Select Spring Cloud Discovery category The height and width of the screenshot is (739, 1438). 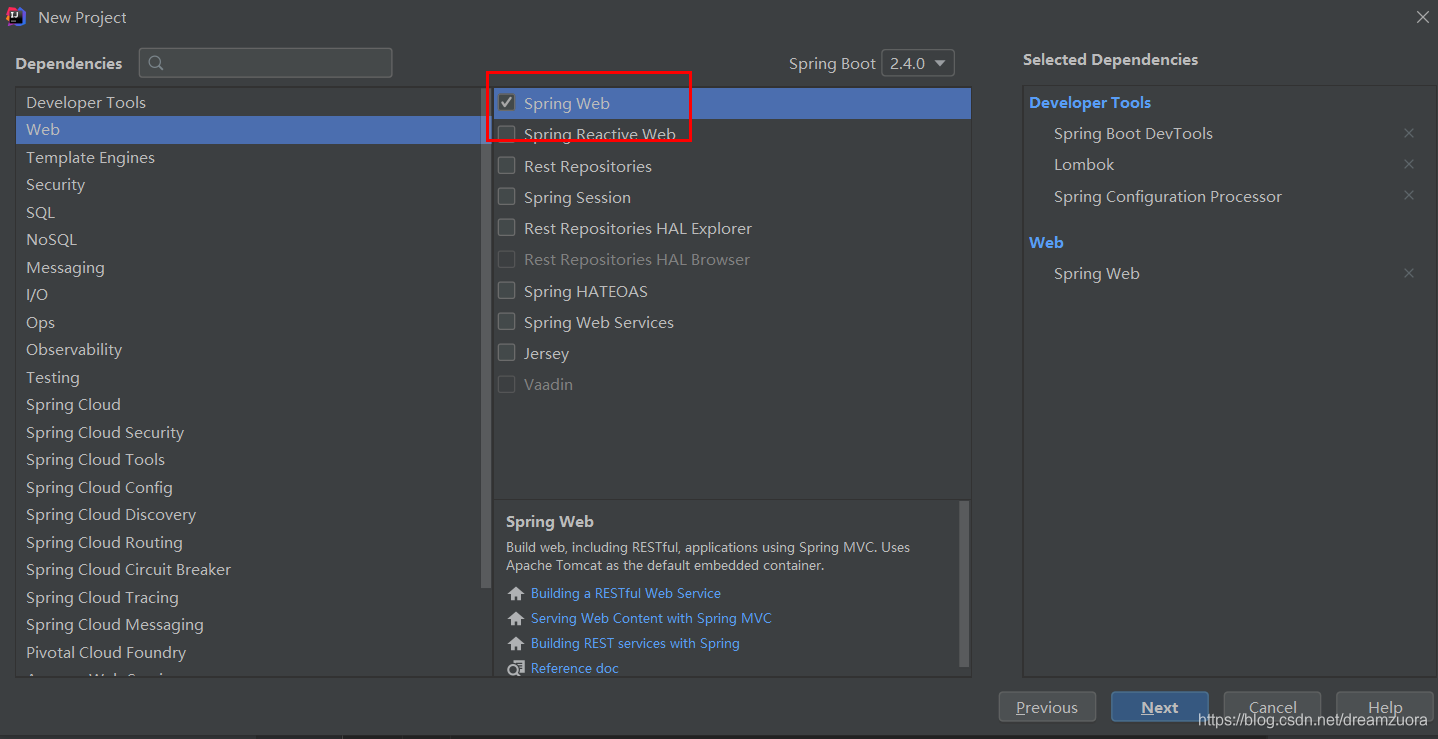pyautogui.click(x=249, y=515)
